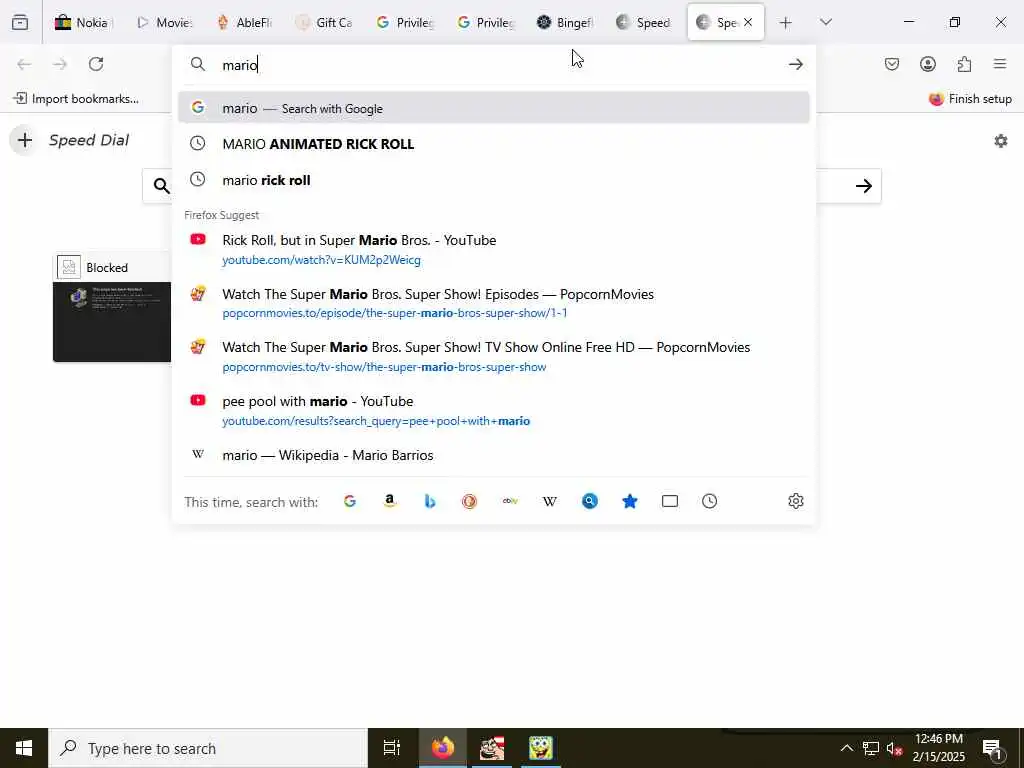Screen dimensions: 1024x768
Task: Close the active Speed Dial tab
Action: tap(748, 22)
